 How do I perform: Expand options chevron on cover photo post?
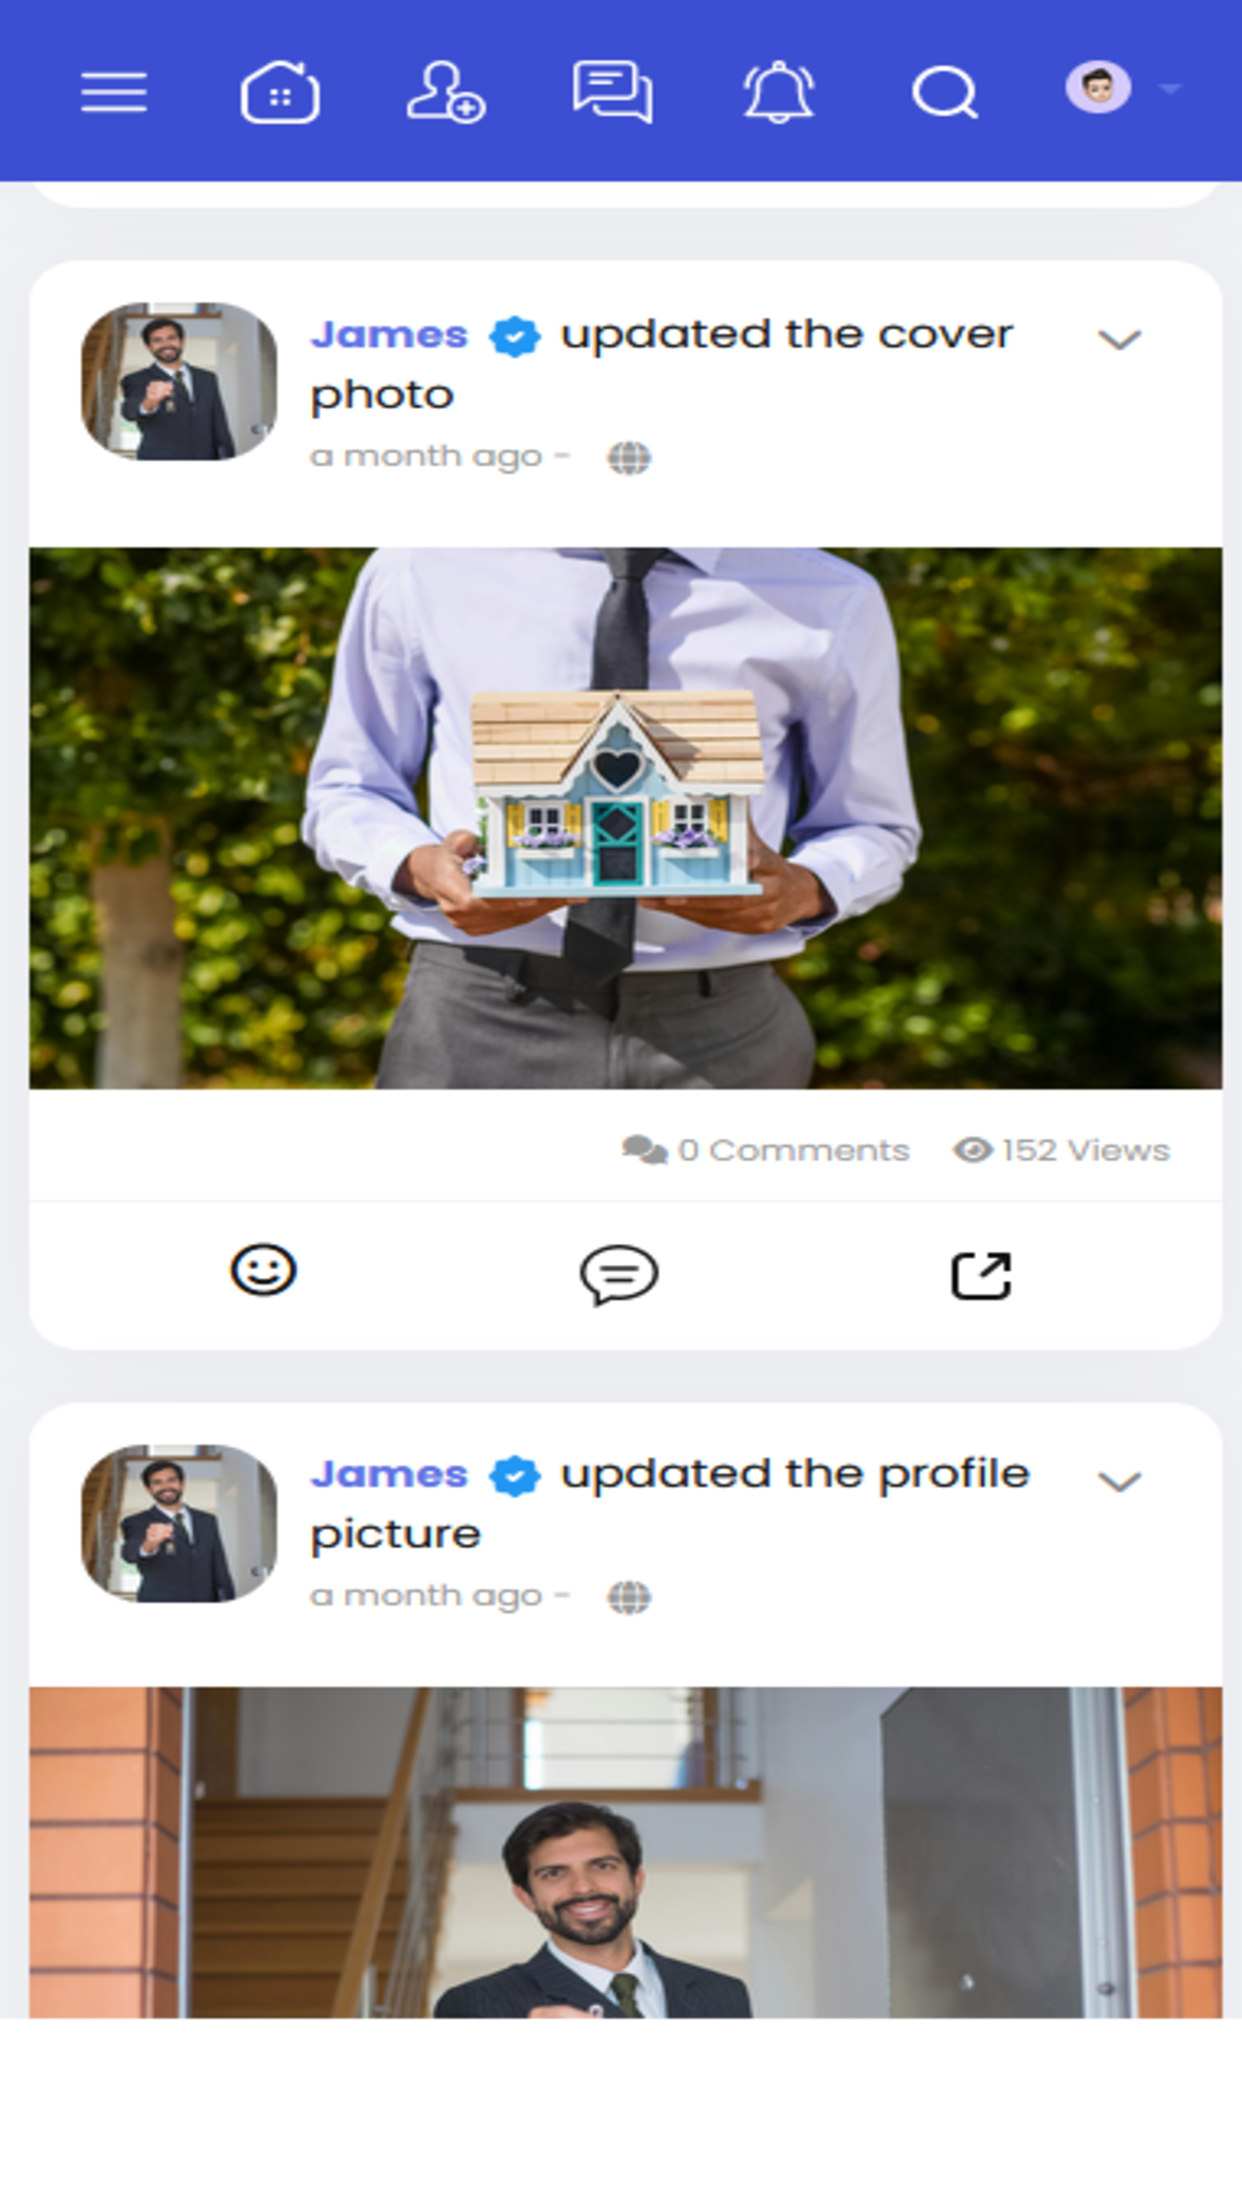[x=1119, y=340]
